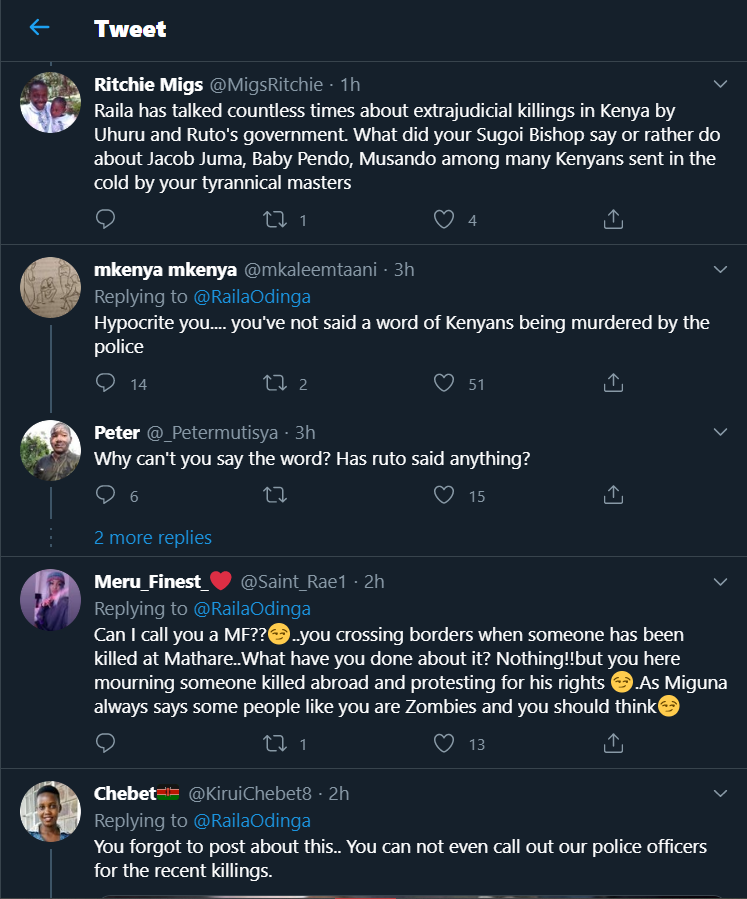
Task: Share Meru_Finest_'s tweet
Action: [614, 743]
